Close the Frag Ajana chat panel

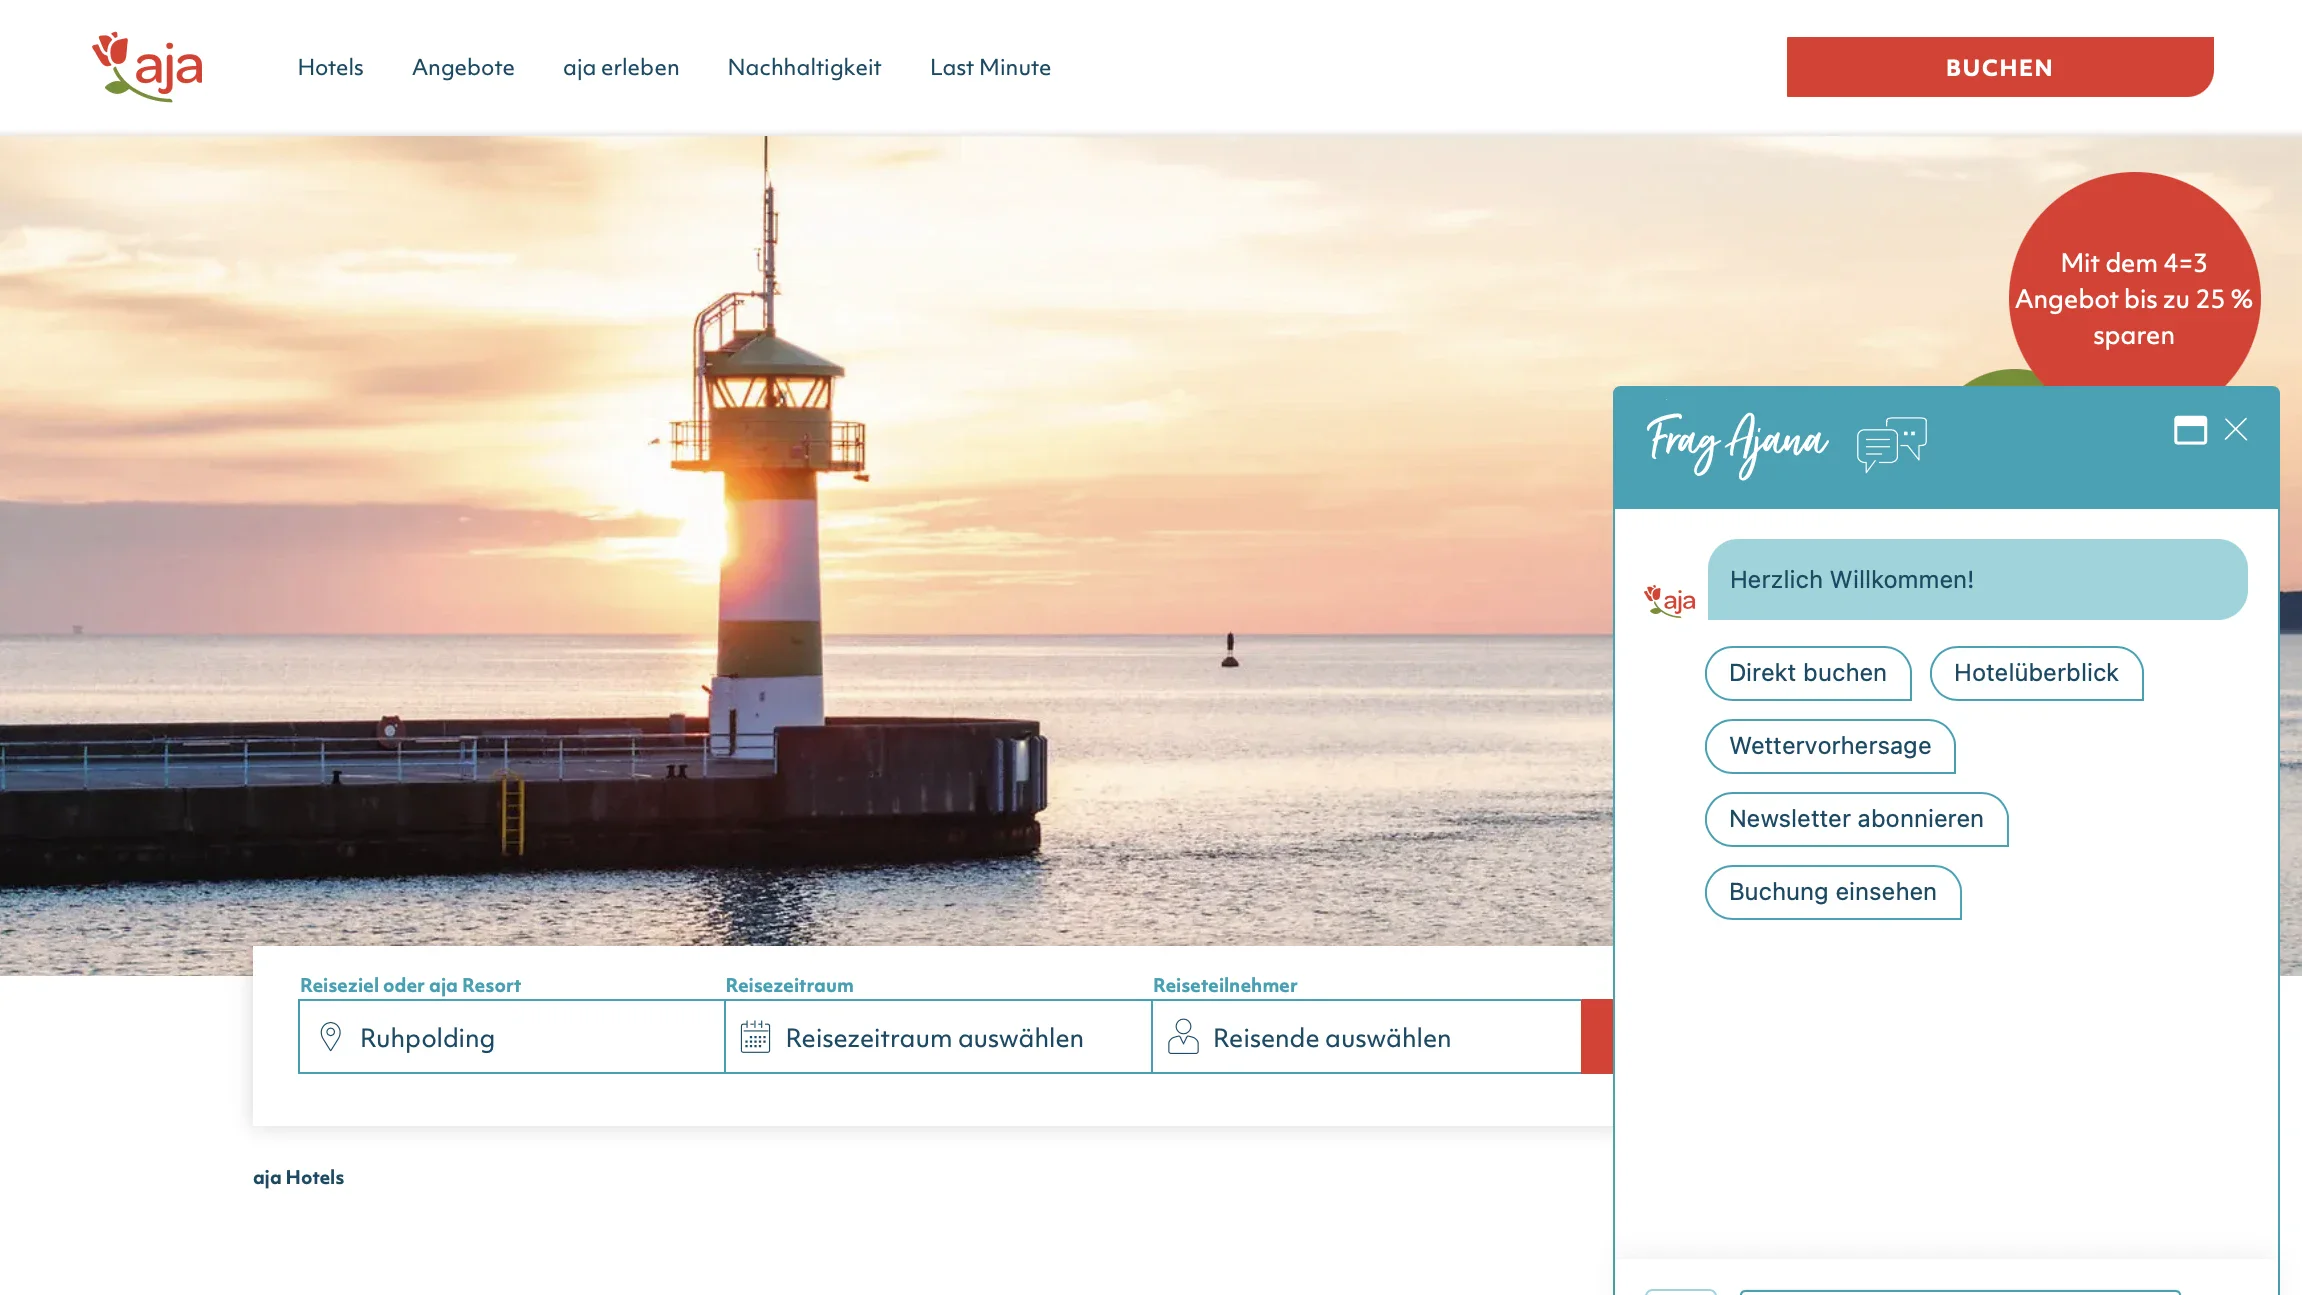click(x=2236, y=430)
